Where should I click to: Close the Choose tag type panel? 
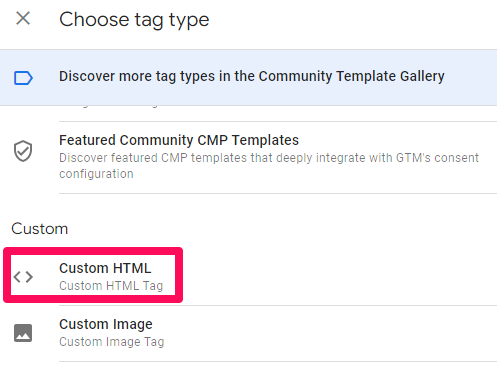23,18
